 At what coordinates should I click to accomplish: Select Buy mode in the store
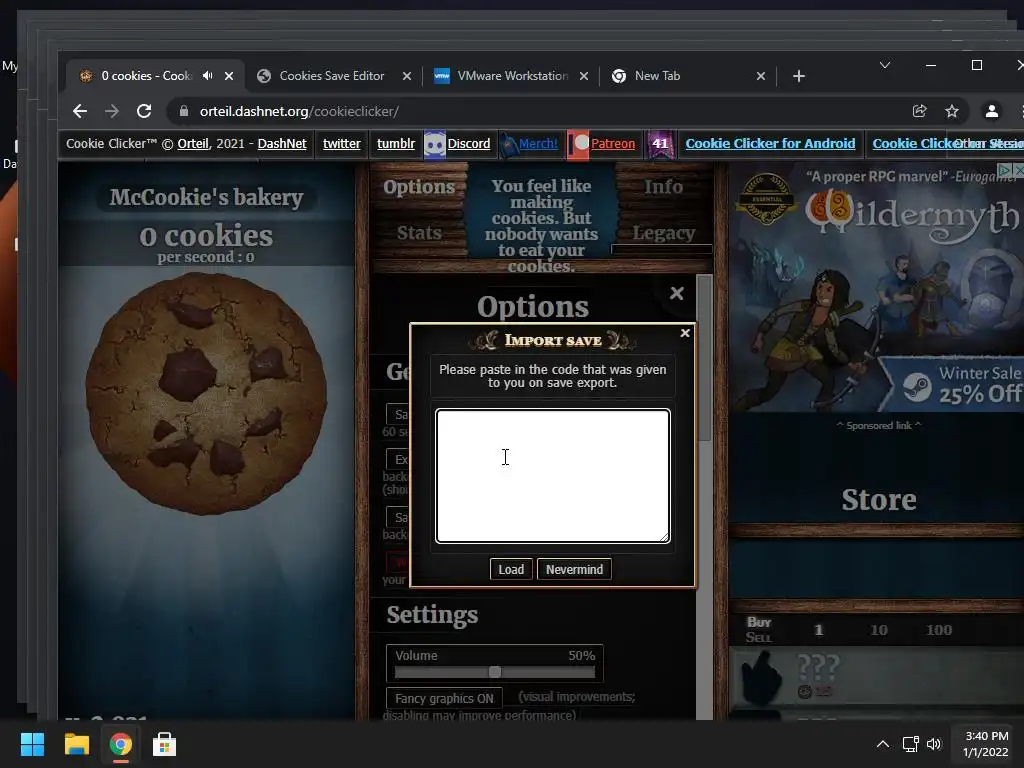tap(759, 622)
